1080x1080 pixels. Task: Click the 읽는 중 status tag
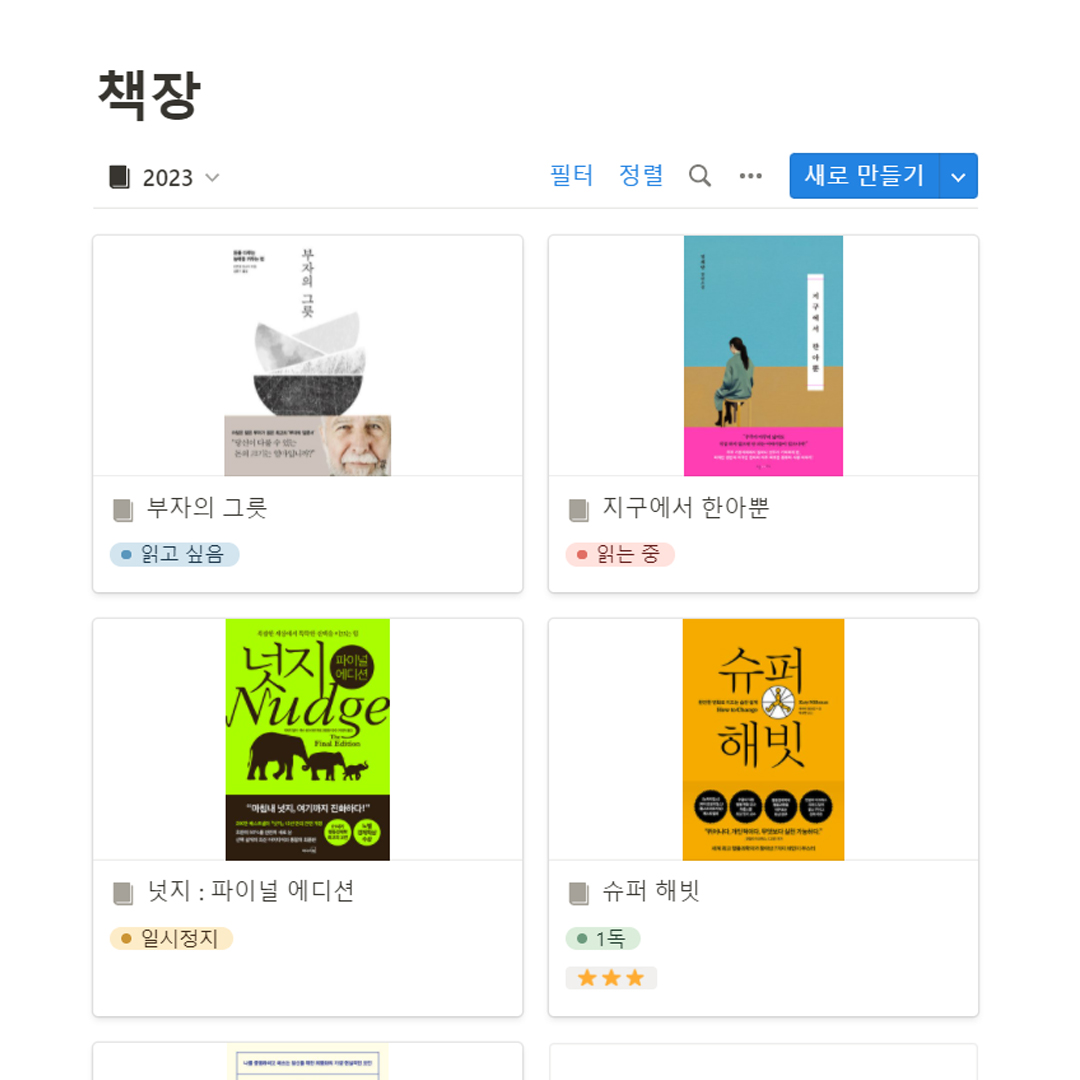(620, 554)
